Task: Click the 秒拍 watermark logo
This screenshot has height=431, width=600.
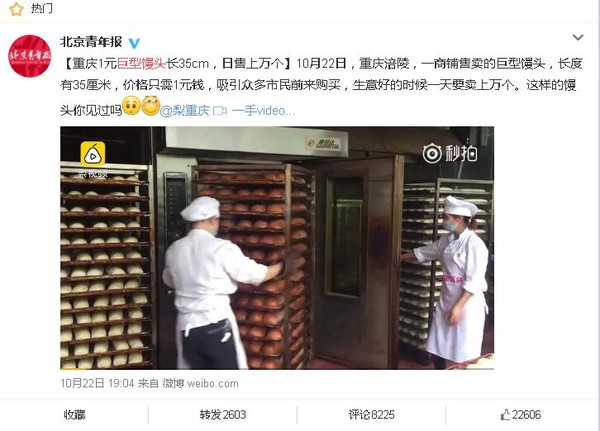Action: pos(450,153)
